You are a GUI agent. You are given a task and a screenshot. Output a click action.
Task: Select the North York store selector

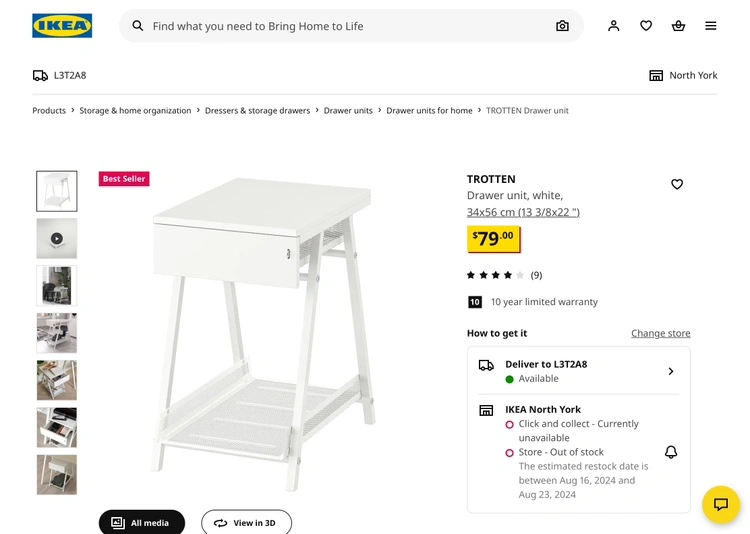[683, 75]
